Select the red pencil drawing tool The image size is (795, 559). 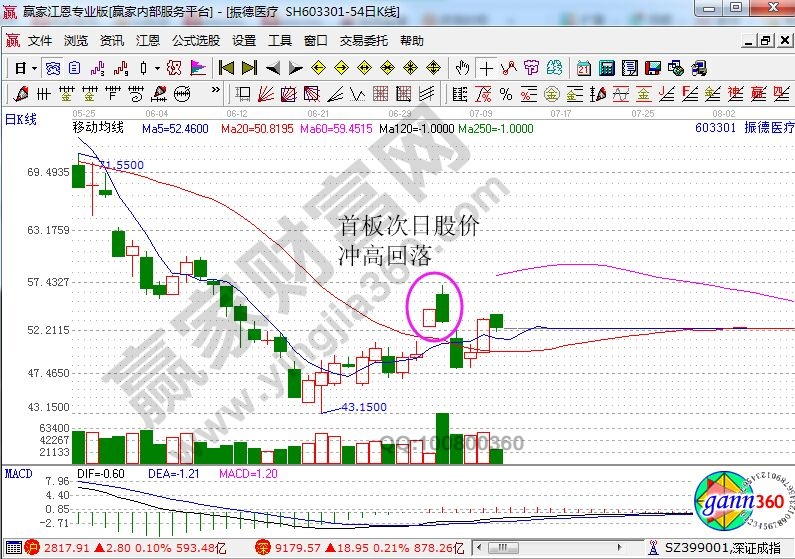[x=19, y=93]
